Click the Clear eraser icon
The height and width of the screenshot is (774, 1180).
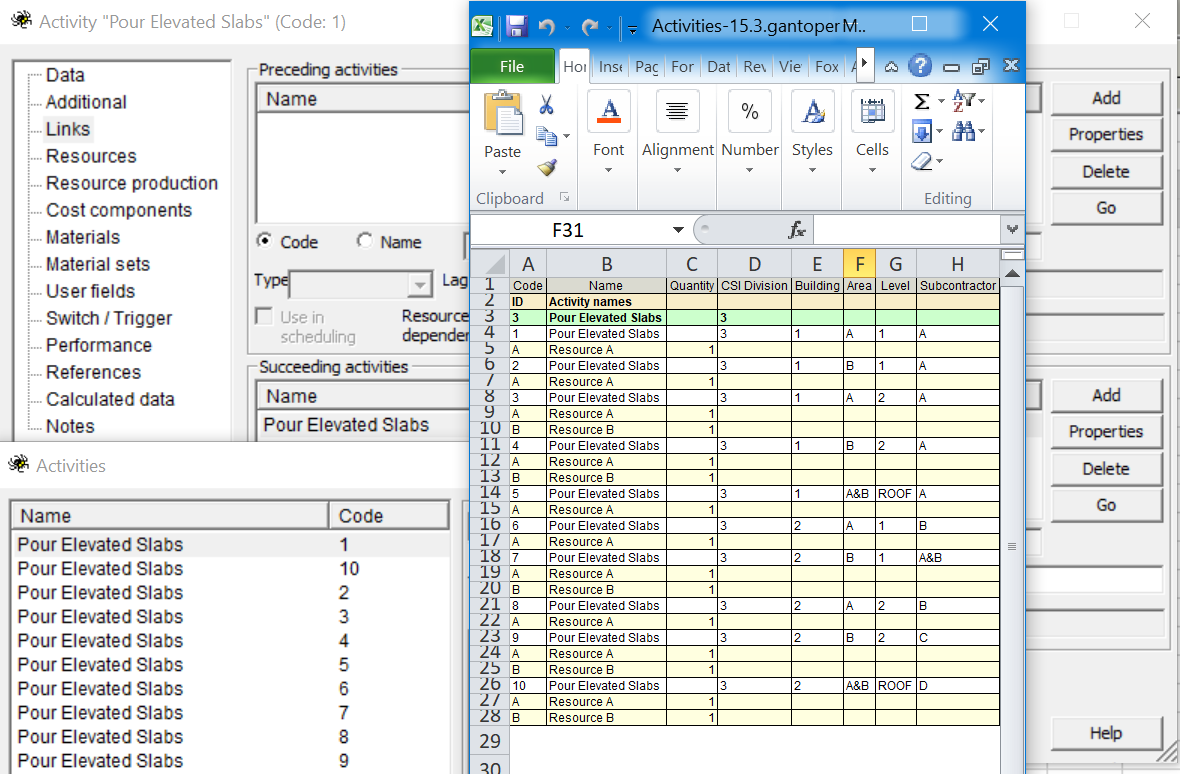[922, 161]
